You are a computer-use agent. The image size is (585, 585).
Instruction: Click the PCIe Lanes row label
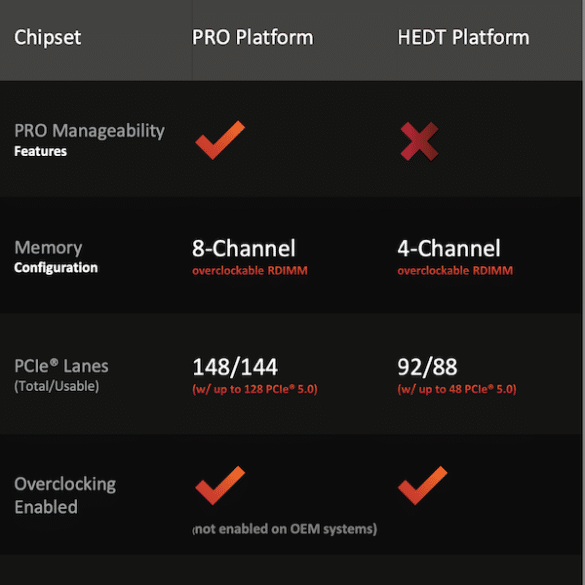tap(61, 366)
